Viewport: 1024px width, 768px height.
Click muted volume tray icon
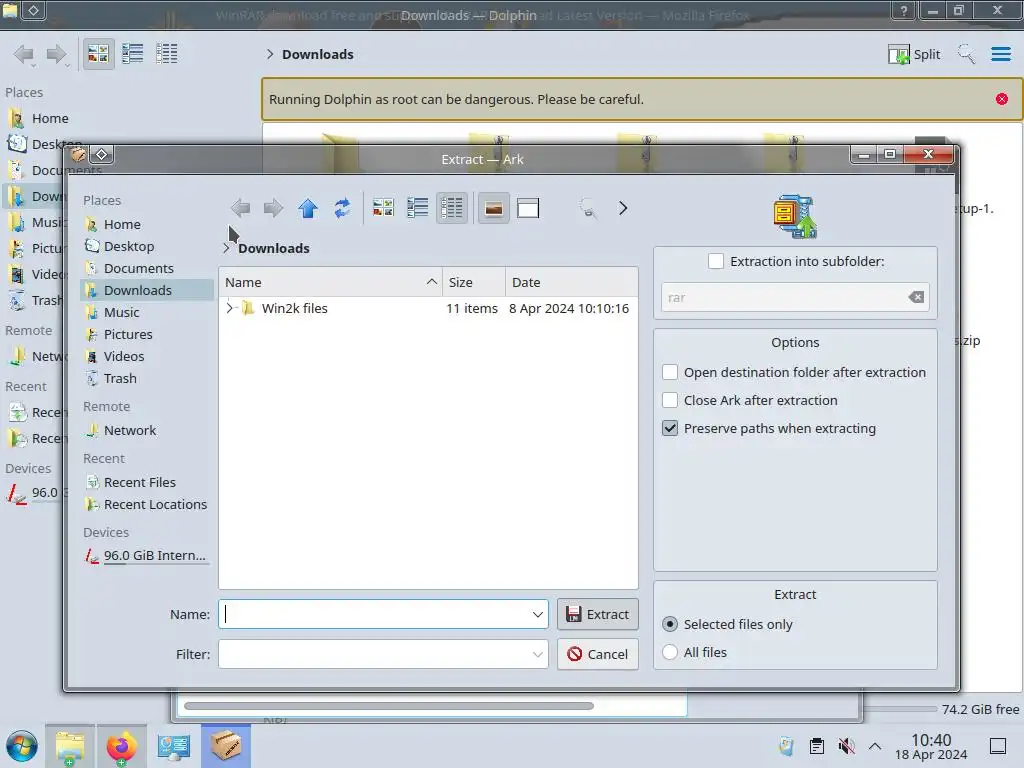[846, 746]
